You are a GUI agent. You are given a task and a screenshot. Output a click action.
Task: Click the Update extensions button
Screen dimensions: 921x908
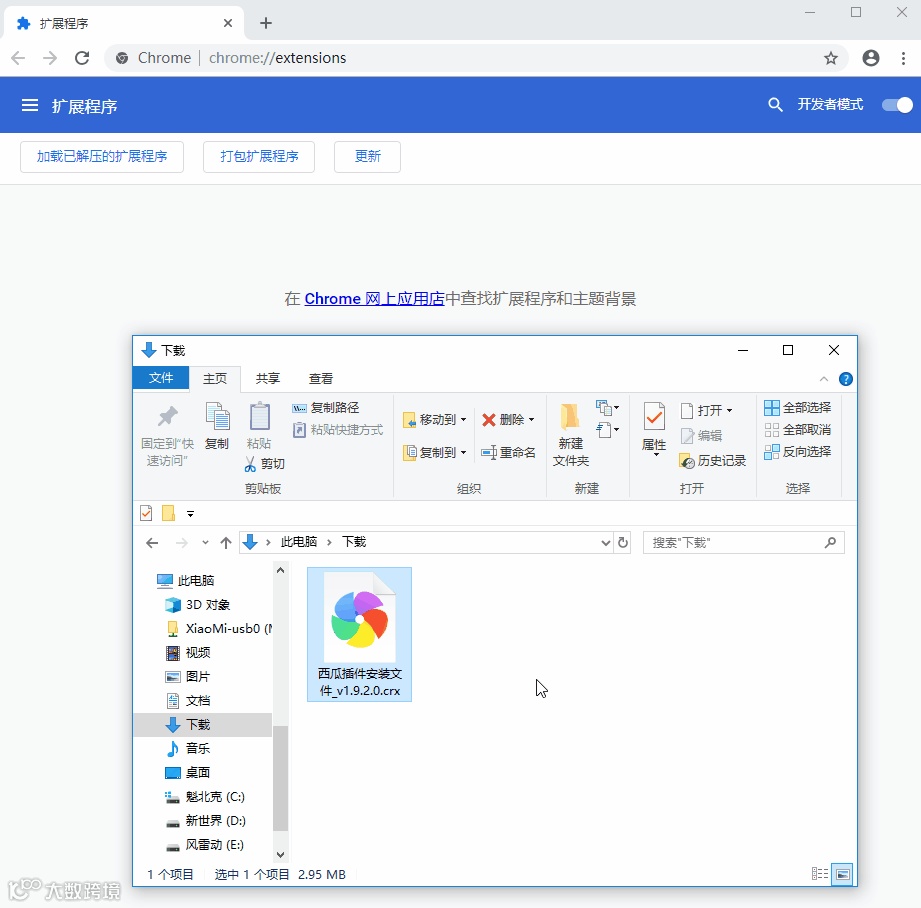pos(367,156)
